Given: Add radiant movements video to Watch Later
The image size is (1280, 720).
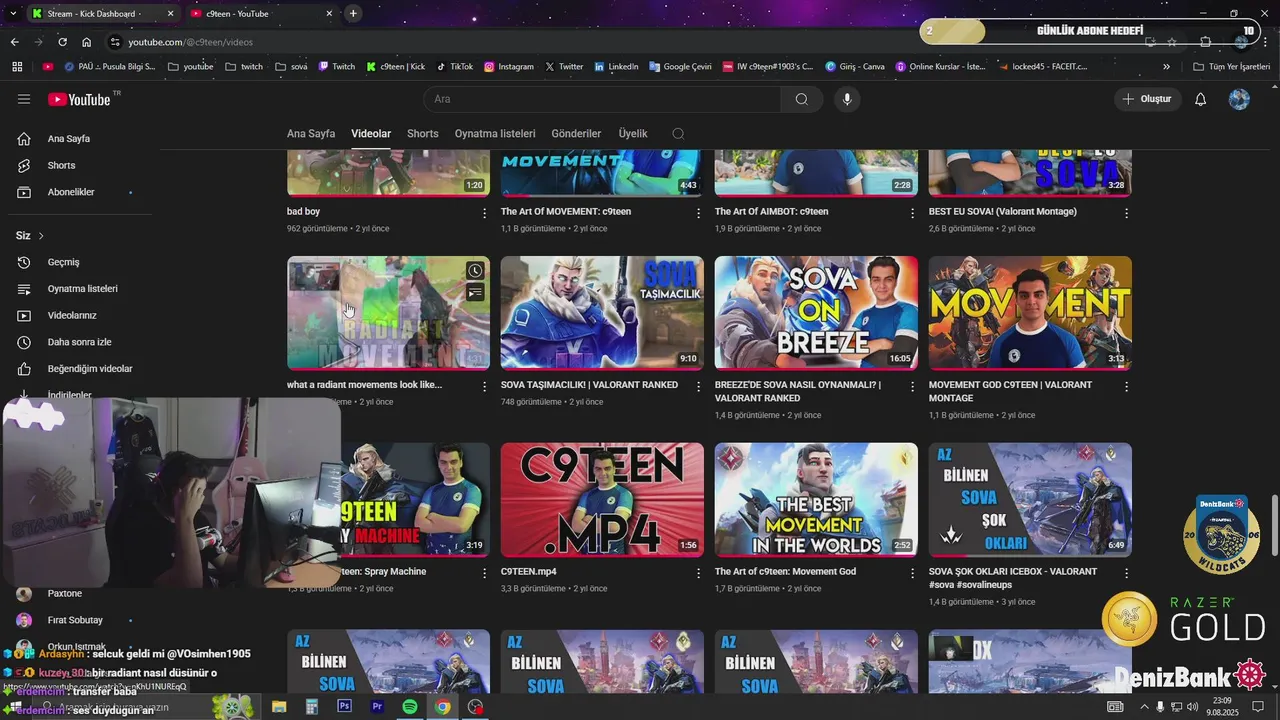Looking at the screenshot, I should 475,271.
